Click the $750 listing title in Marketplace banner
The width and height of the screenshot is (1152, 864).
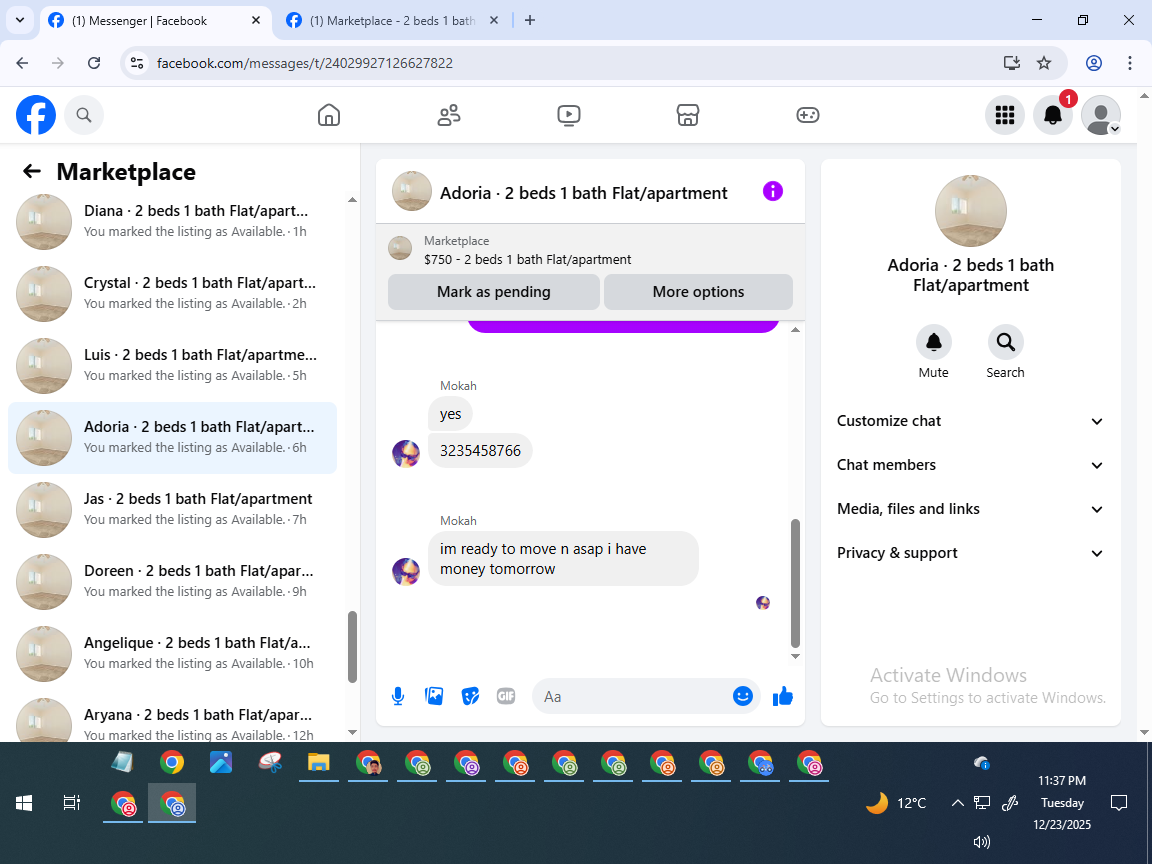(528, 259)
